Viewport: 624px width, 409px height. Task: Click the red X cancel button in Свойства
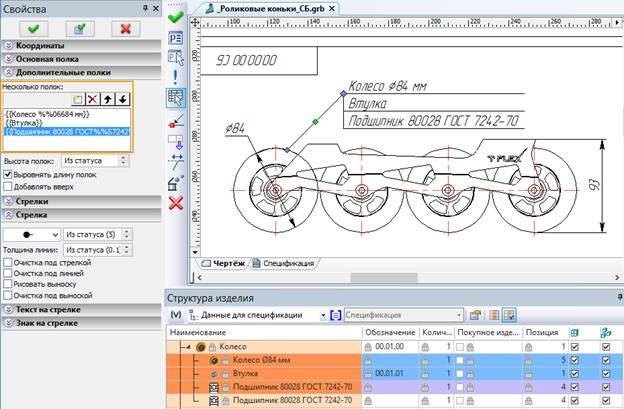coord(125,29)
